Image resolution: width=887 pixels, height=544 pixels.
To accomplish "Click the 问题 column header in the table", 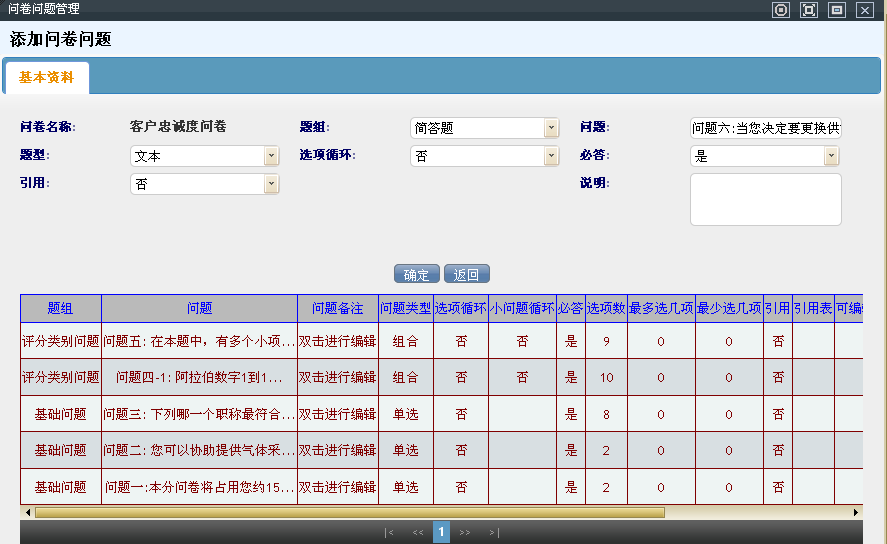I will (199, 309).
